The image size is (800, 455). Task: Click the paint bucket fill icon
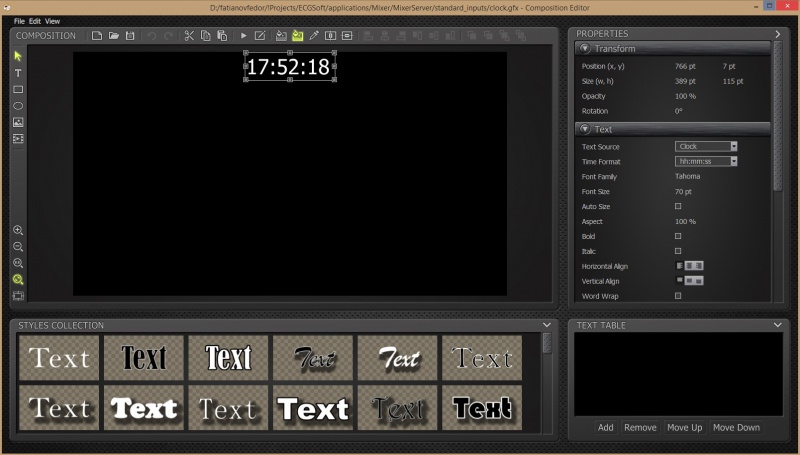pos(281,36)
